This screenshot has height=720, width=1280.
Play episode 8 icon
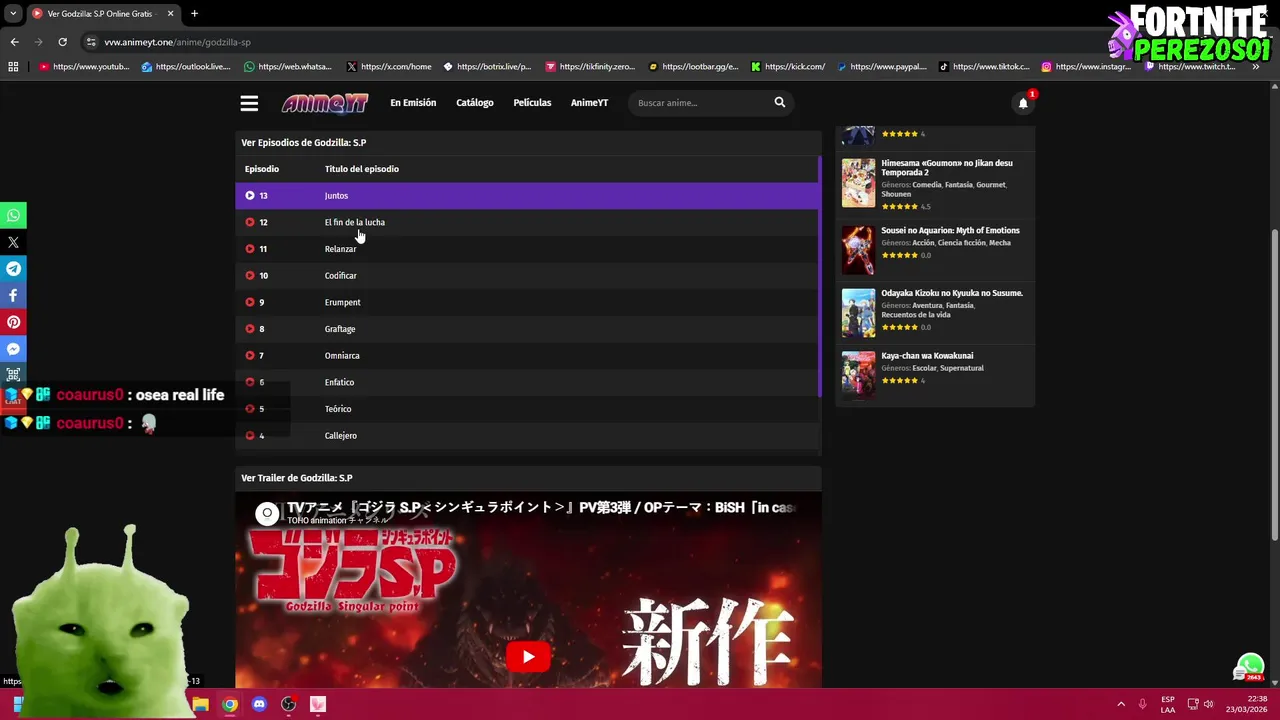tap(250, 329)
